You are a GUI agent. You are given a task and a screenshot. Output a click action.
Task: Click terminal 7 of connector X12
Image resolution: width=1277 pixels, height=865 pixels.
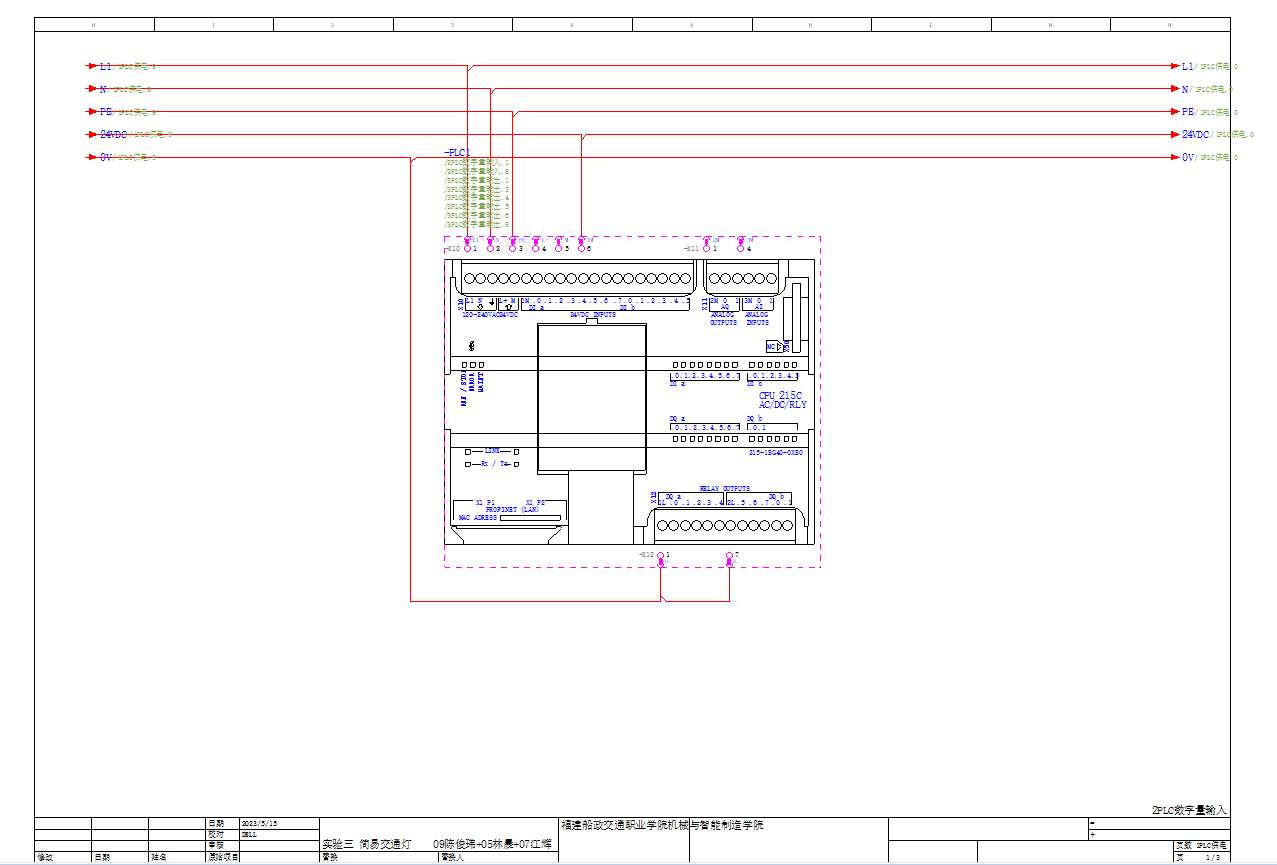point(729,555)
